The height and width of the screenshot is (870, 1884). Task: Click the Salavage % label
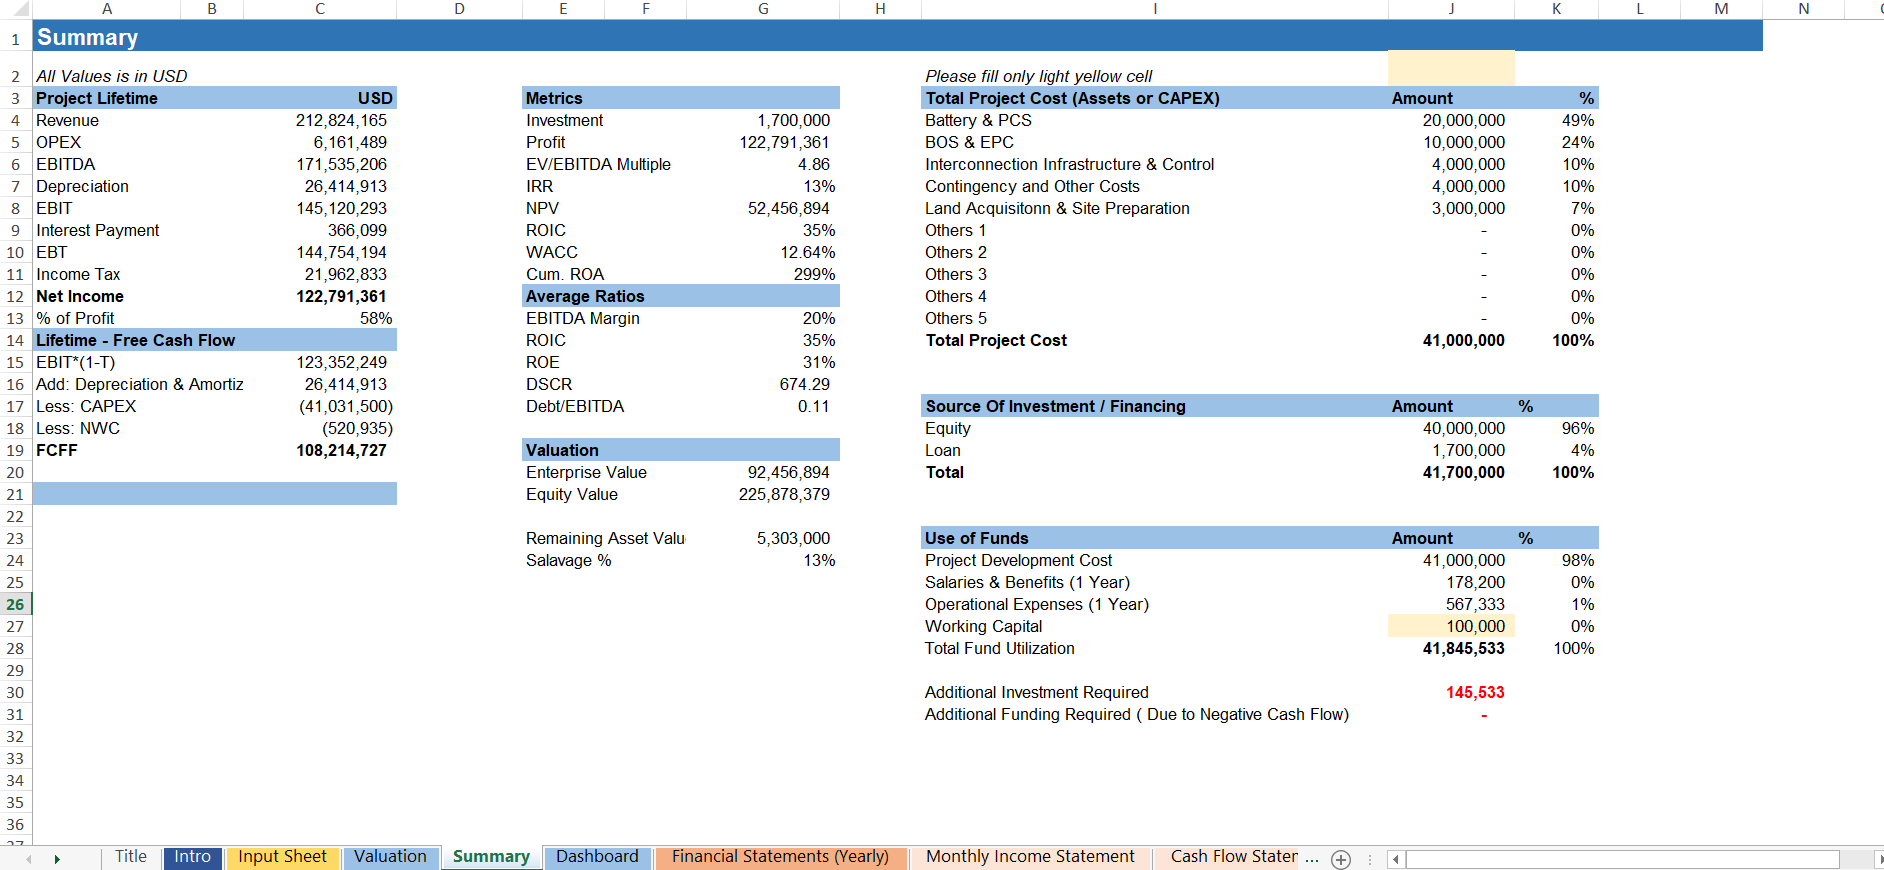click(x=568, y=560)
